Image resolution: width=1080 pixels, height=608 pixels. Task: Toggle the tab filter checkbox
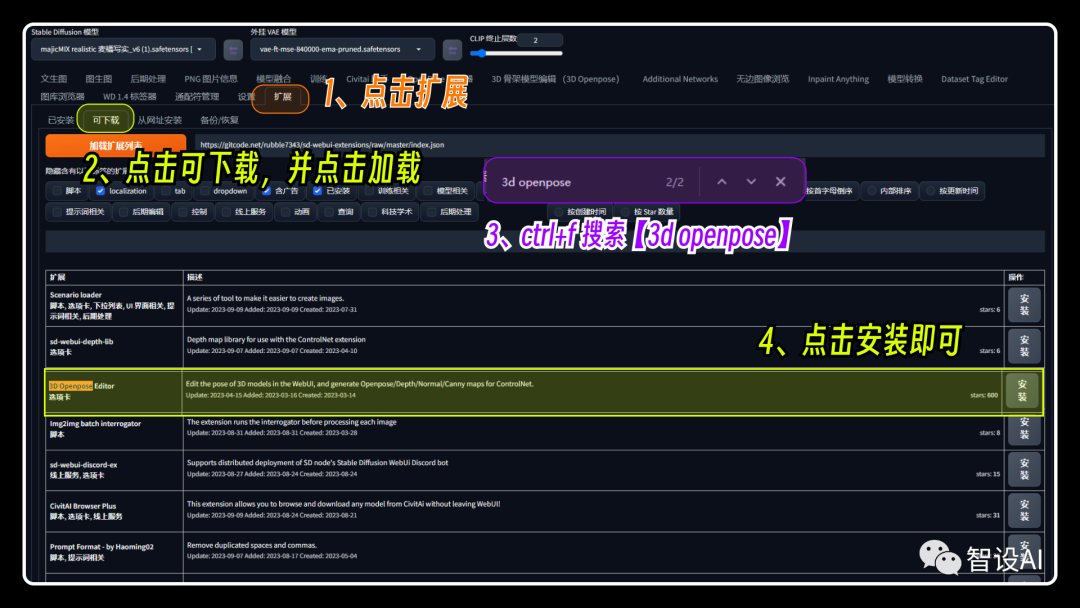point(165,191)
